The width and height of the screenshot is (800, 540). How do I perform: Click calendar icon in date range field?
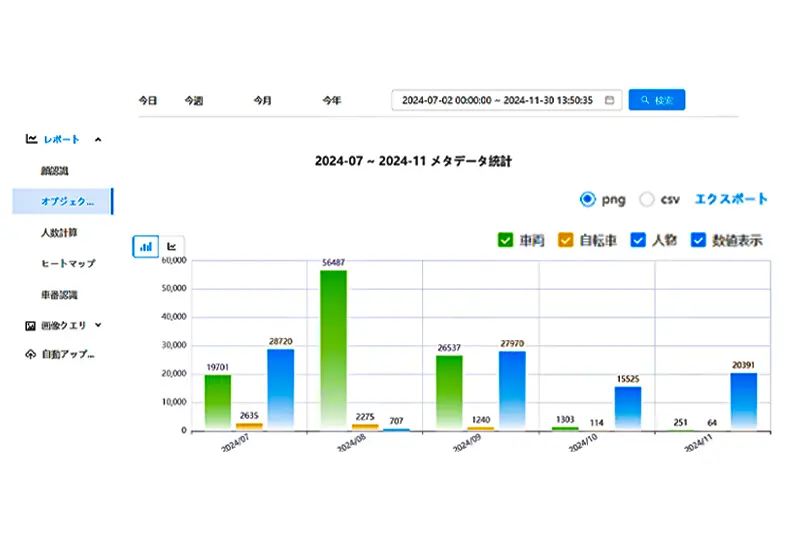click(x=609, y=100)
